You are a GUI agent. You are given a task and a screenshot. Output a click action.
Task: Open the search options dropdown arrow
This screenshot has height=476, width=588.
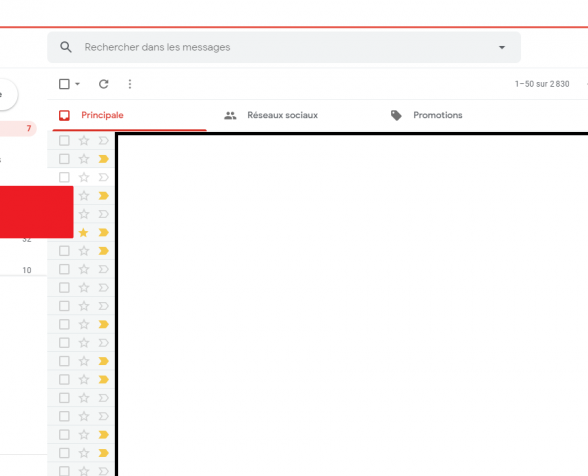[x=502, y=47]
